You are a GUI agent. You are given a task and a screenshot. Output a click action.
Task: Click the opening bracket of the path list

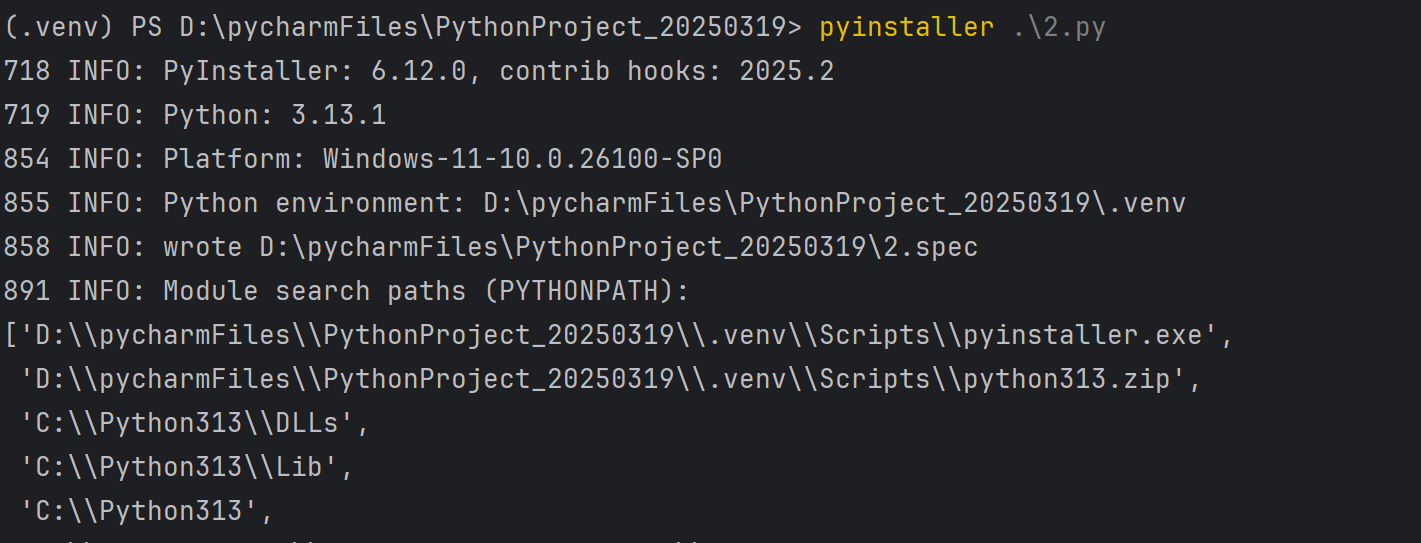coord(11,336)
